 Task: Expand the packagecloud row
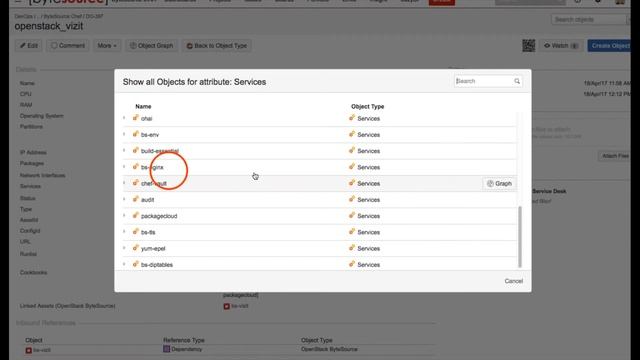124,216
